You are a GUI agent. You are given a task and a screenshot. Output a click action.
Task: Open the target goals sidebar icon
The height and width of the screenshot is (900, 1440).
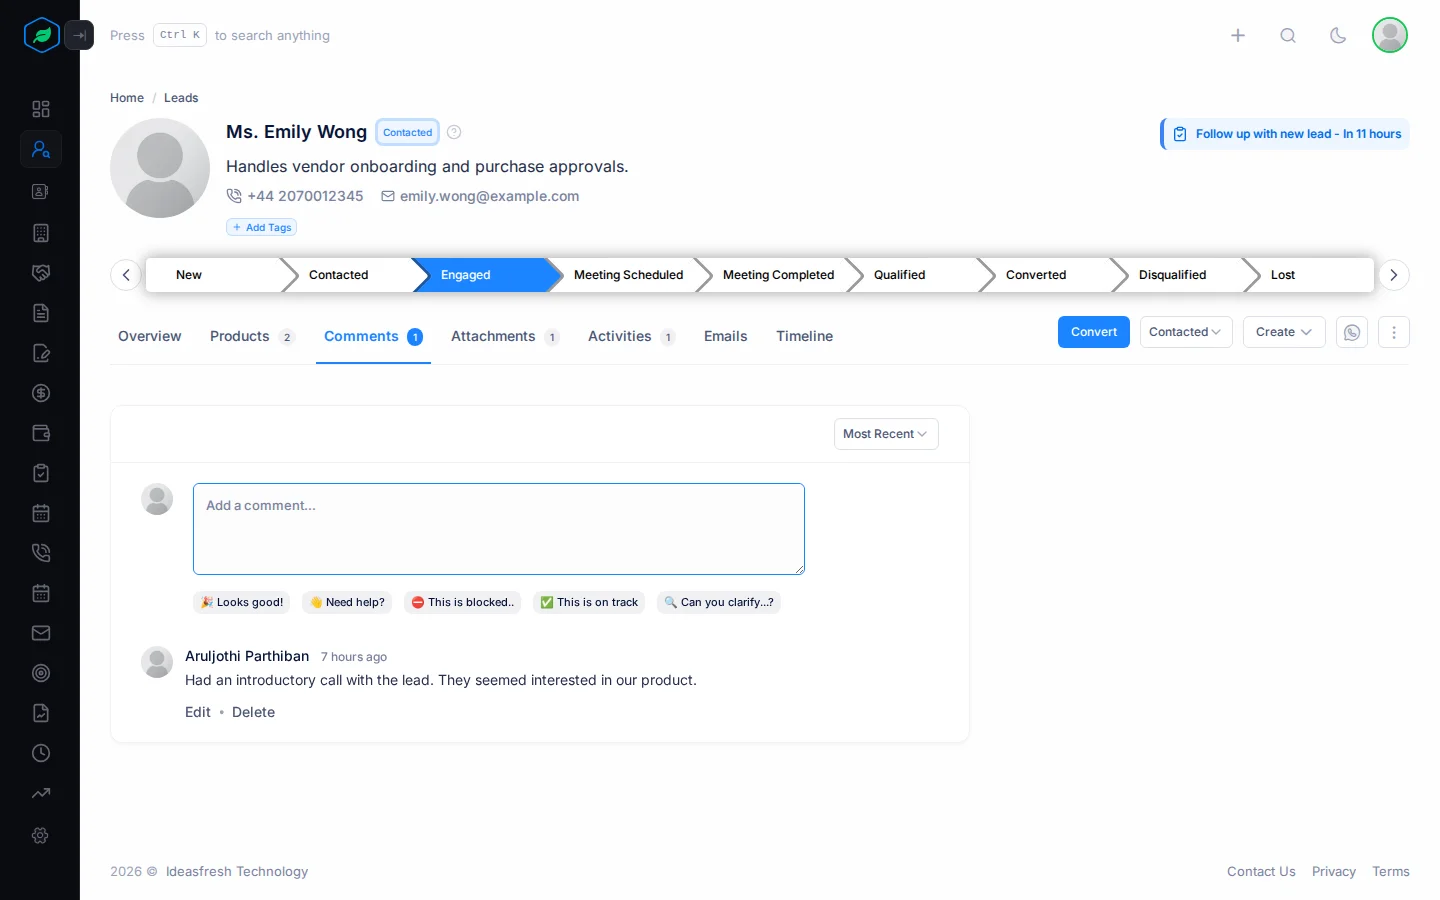[x=41, y=673]
